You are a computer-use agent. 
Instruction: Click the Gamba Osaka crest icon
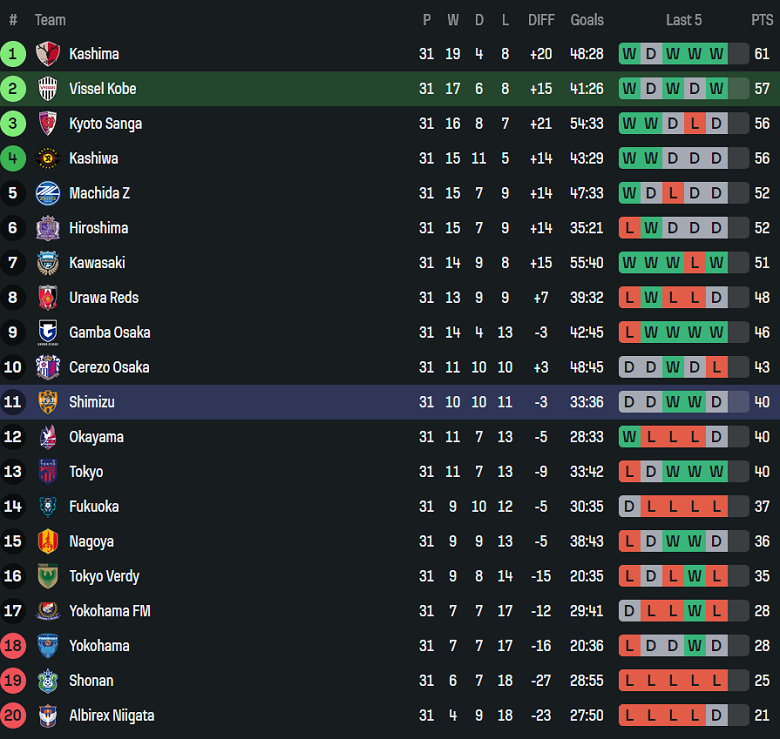tap(48, 332)
